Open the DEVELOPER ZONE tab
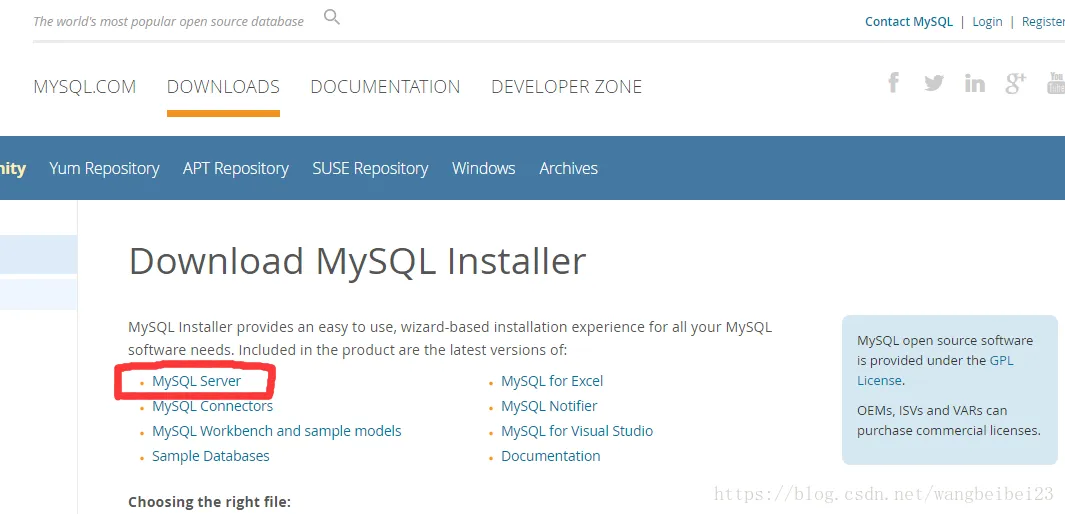Image resolution: width=1065 pixels, height=514 pixels. (566, 87)
